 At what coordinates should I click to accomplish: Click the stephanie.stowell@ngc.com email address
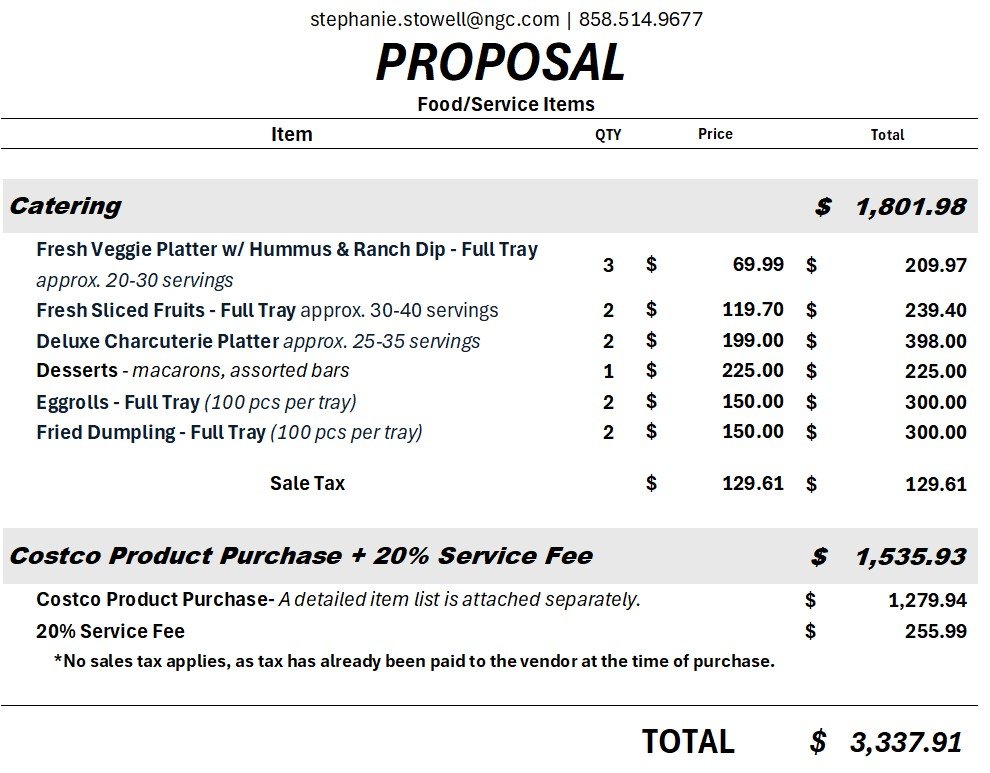click(434, 19)
